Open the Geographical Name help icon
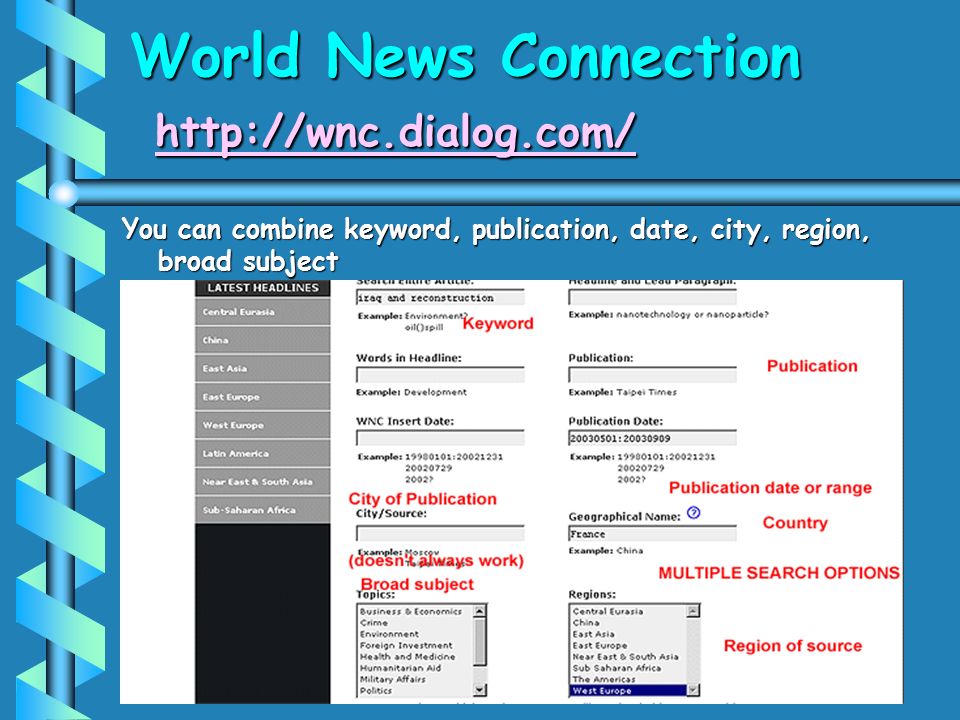Image resolution: width=960 pixels, height=720 pixels. coord(693,513)
